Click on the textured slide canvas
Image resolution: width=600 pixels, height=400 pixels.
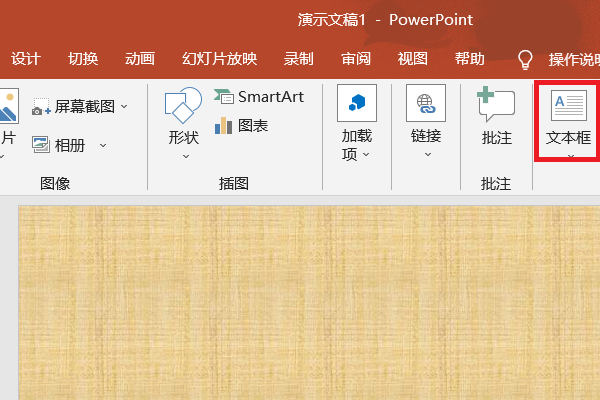pos(300,300)
